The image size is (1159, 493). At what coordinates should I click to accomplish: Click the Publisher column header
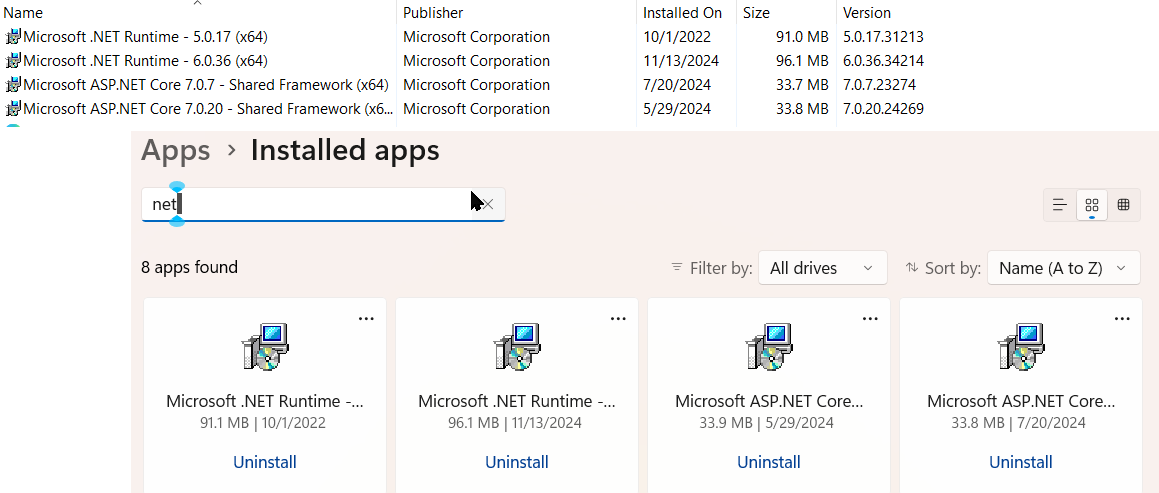[x=433, y=13]
